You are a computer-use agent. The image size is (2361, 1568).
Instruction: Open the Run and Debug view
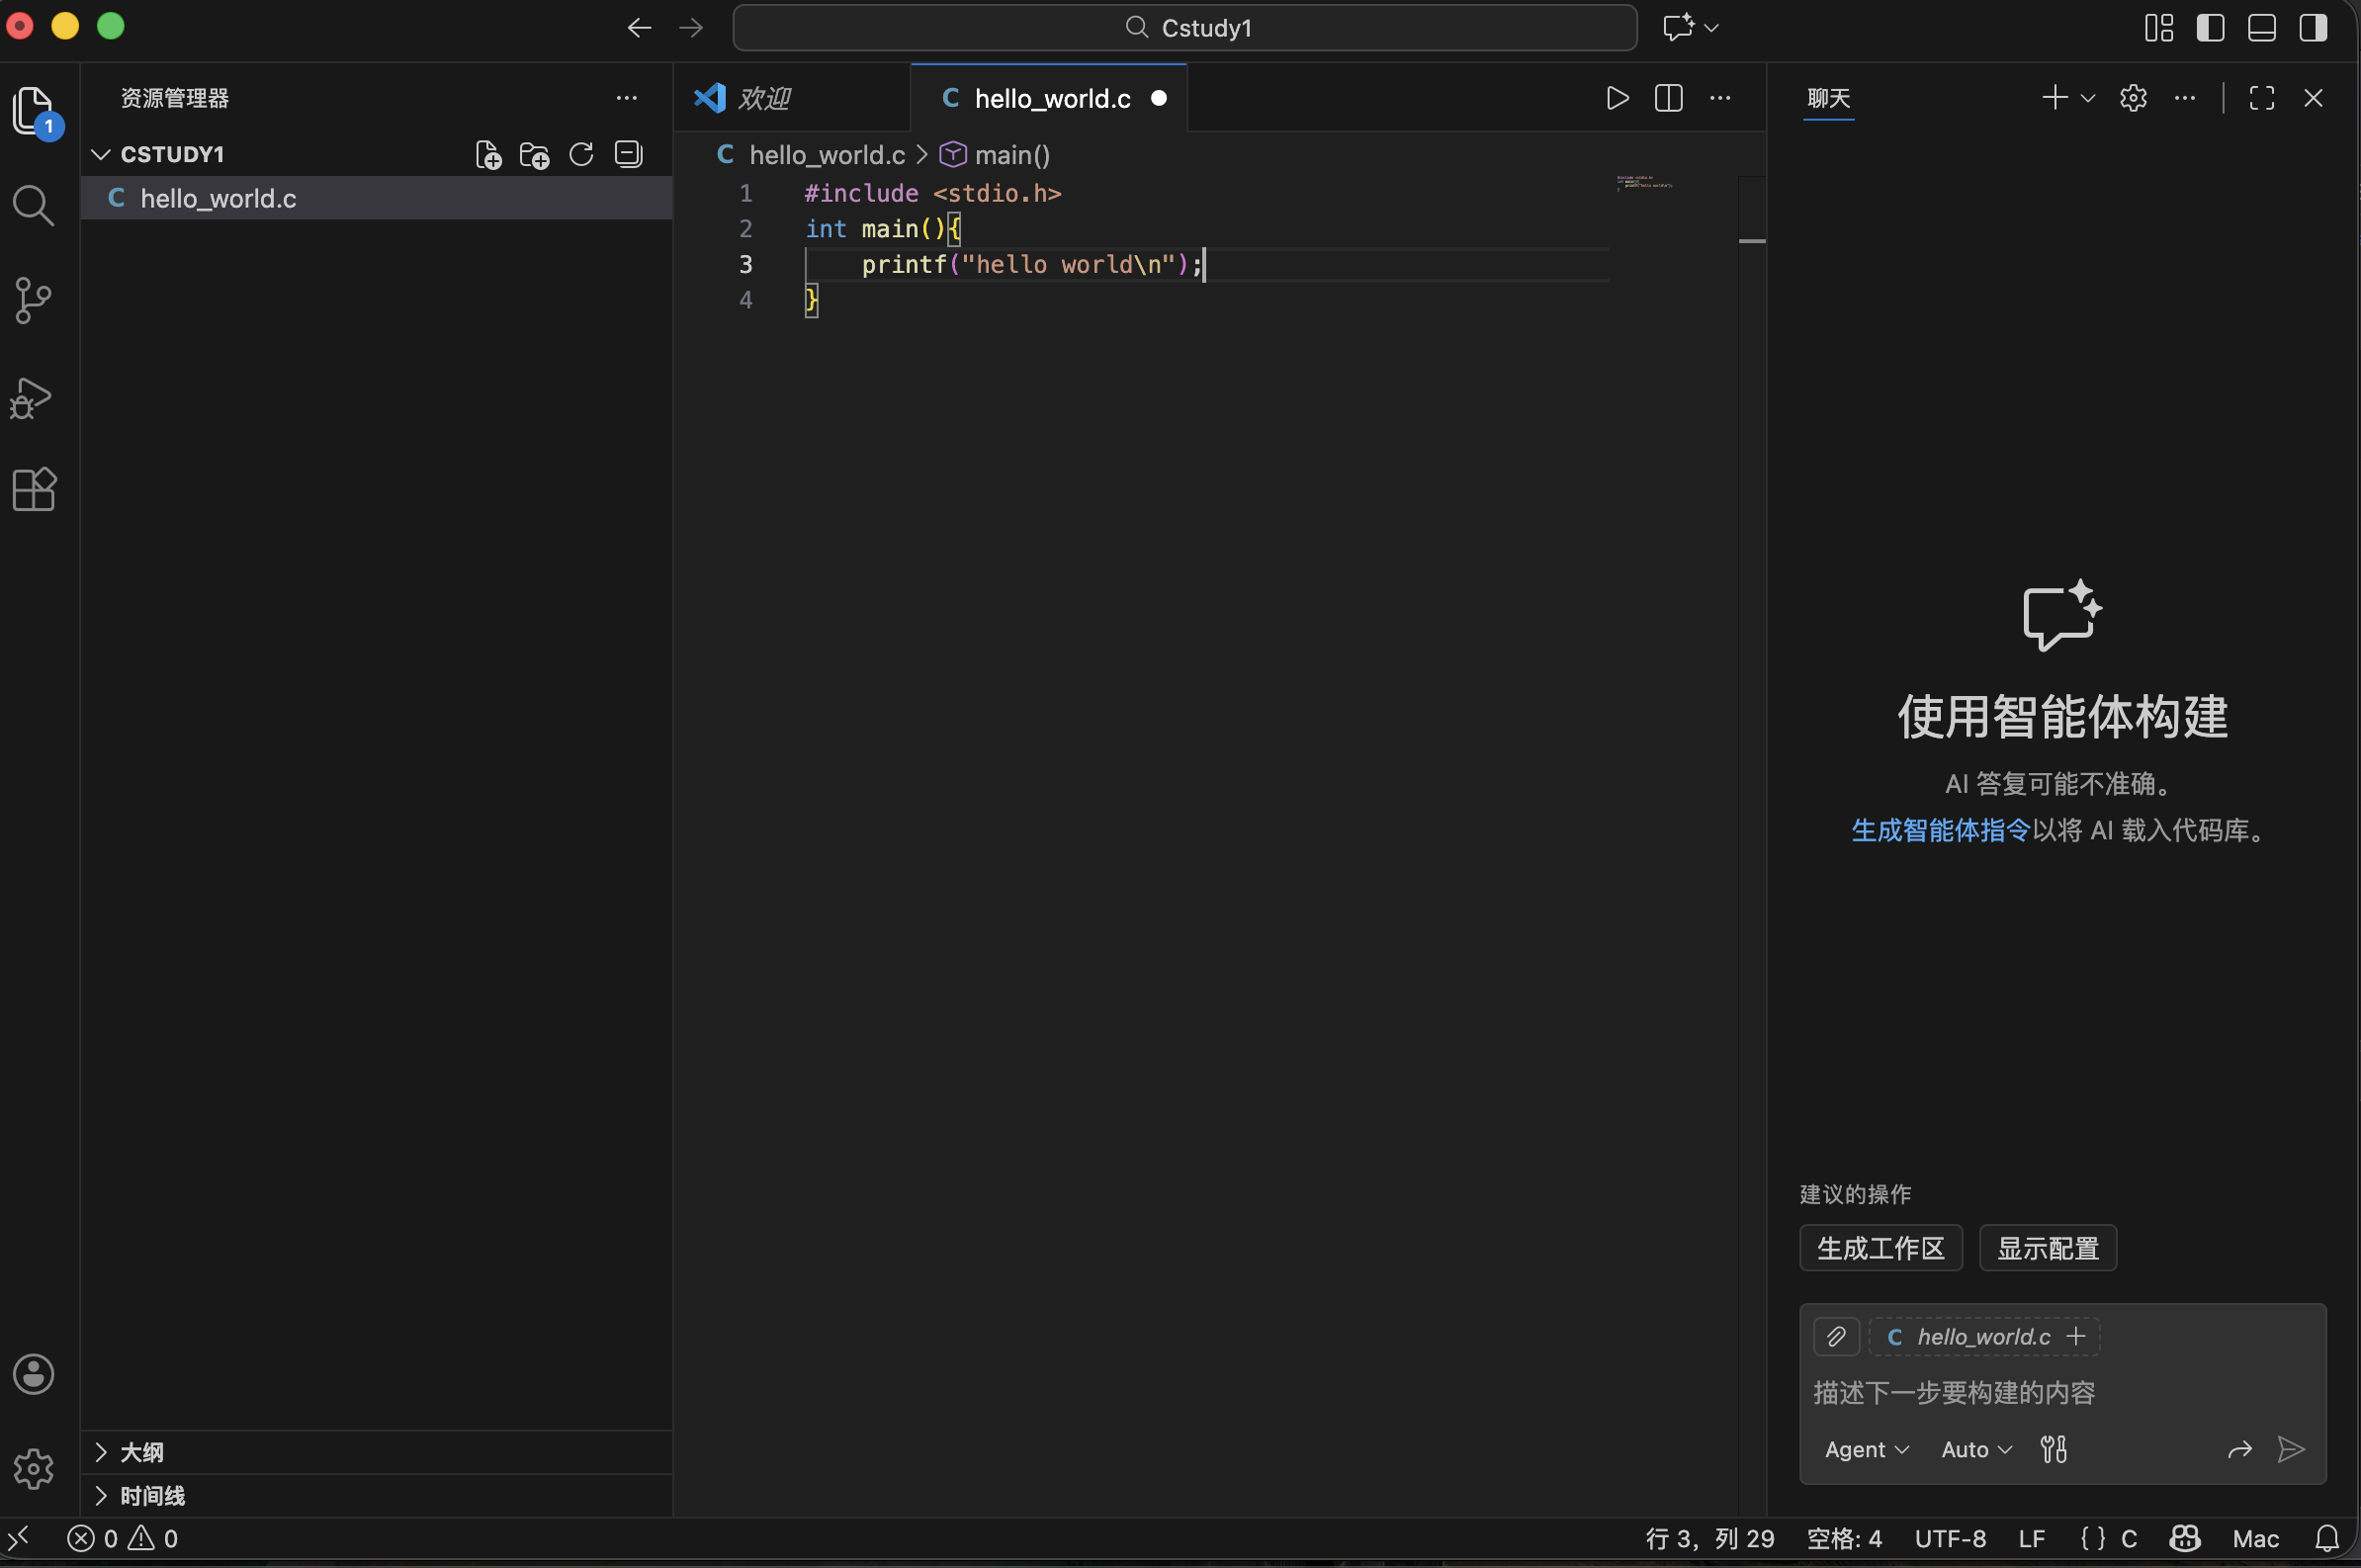(x=33, y=397)
